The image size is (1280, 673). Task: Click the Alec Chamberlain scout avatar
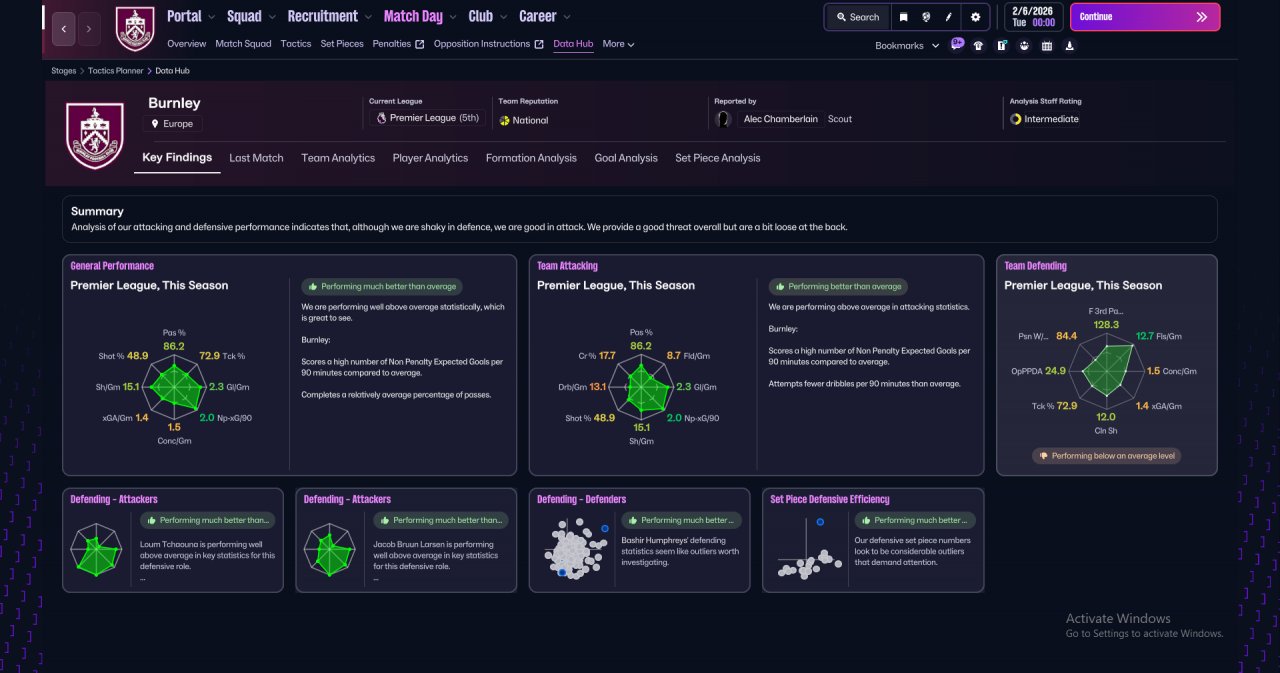tap(723, 119)
